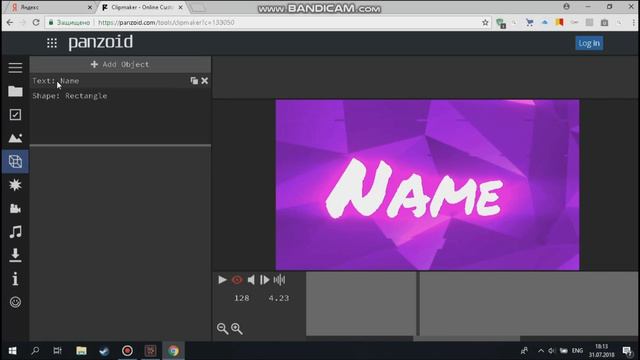Duplicate the Text: Name object

coord(194,81)
